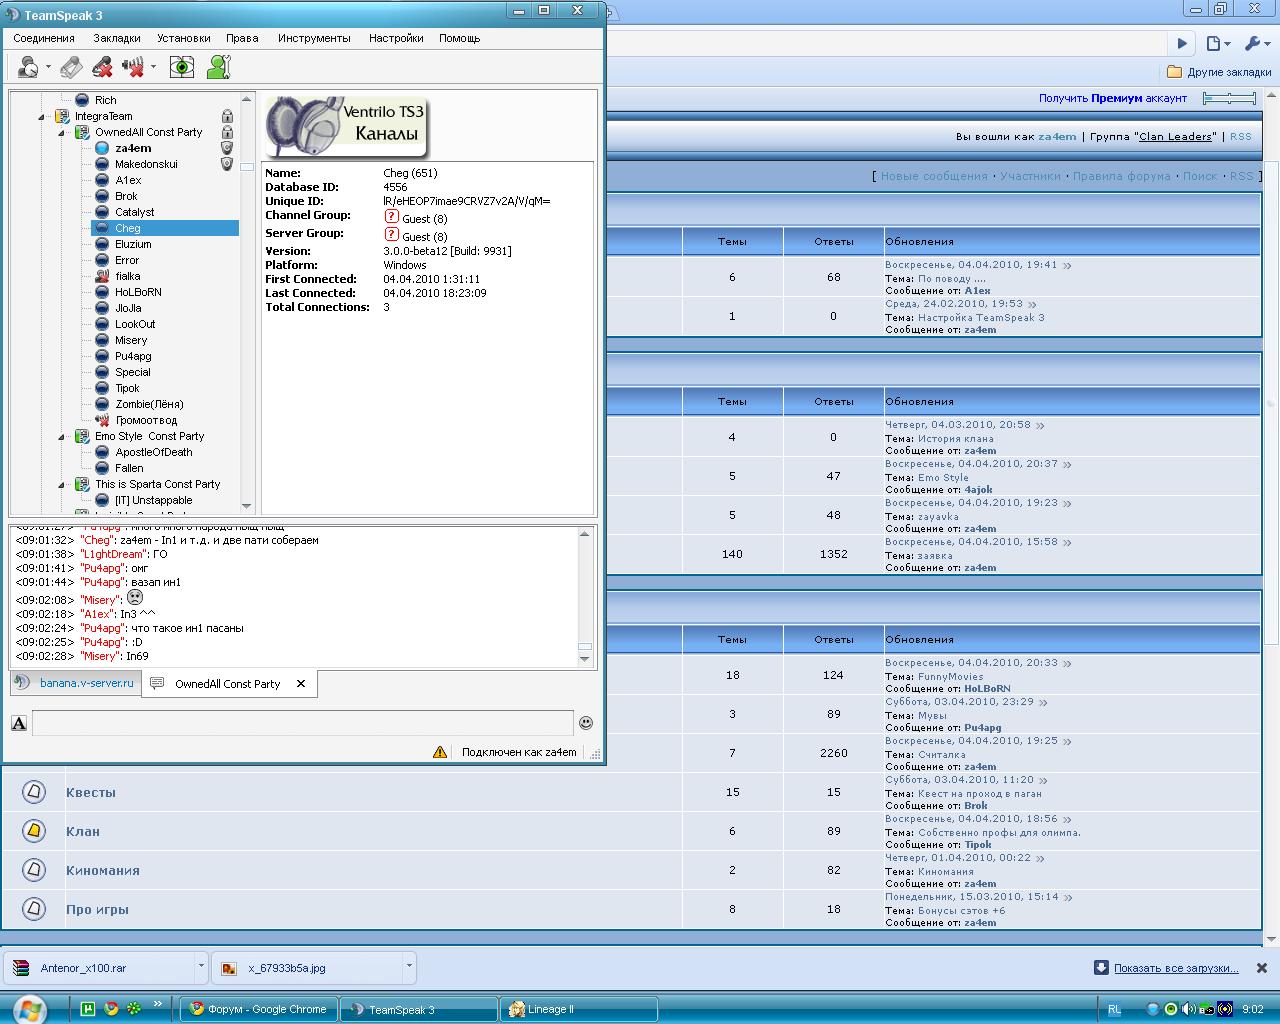Collapse This is Sparta Const Party channel

63,484
